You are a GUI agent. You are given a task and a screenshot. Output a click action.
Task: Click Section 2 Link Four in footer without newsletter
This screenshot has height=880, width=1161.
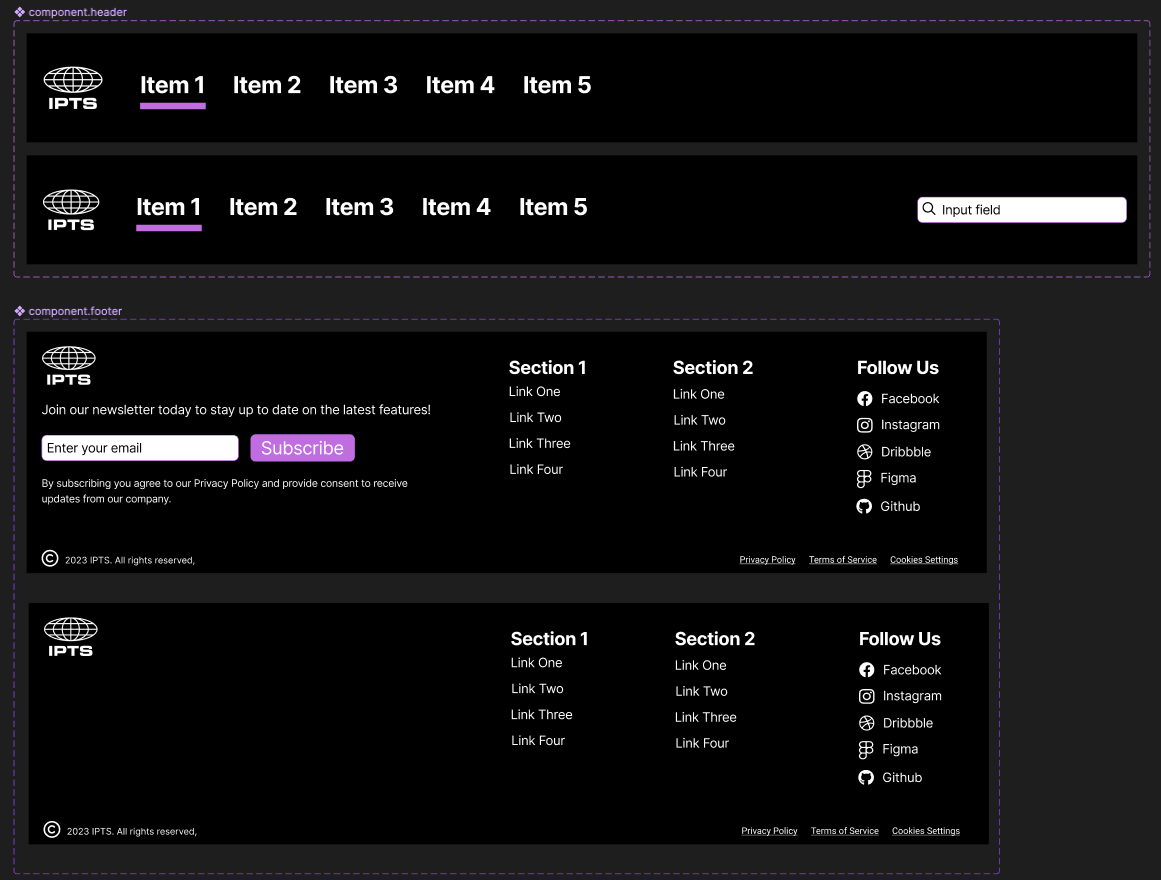702,744
